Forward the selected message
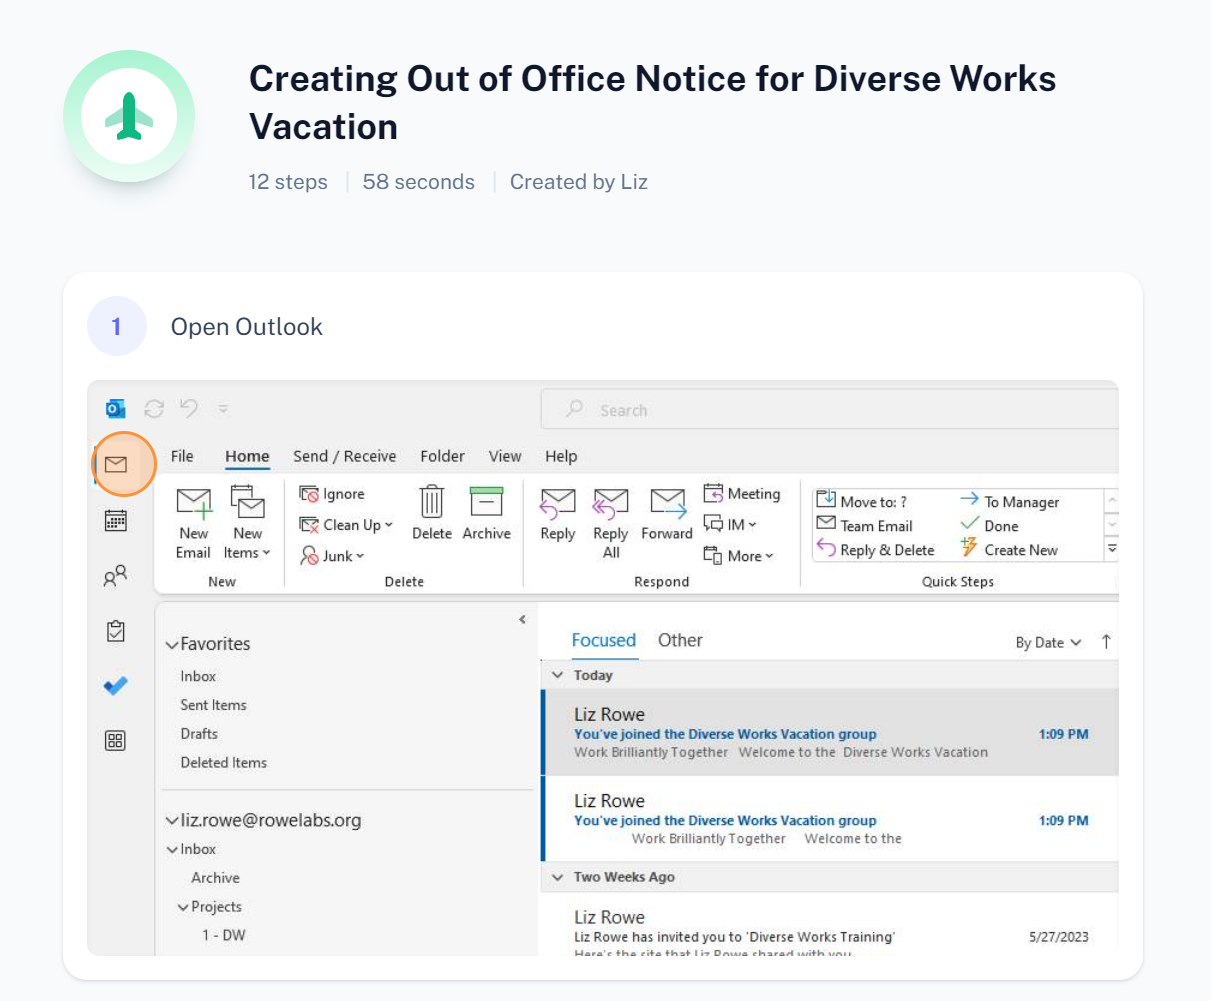1211x1001 pixels. click(x=667, y=514)
